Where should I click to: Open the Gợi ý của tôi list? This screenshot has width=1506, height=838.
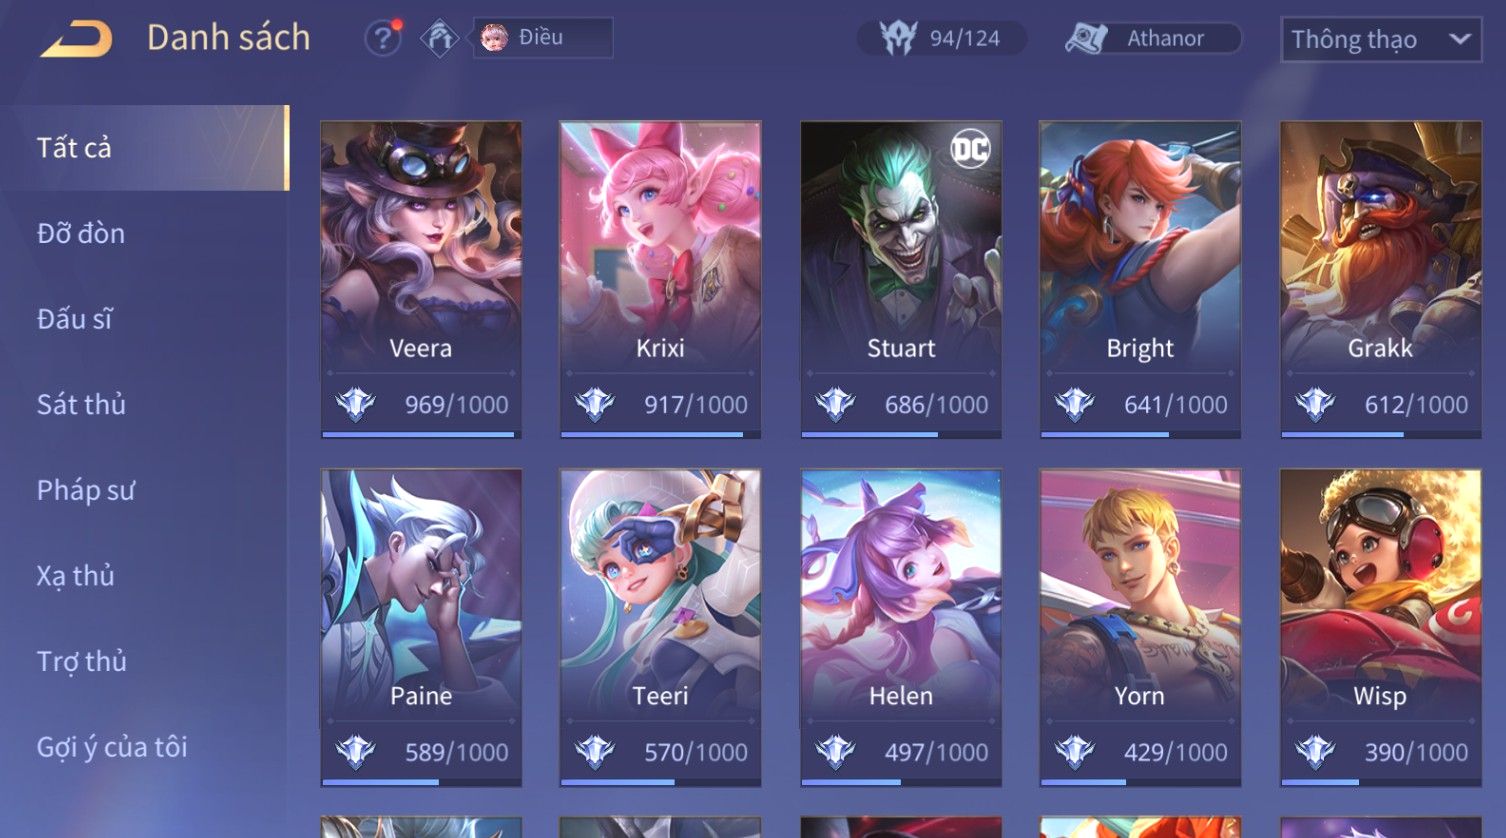click(x=112, y=747)
